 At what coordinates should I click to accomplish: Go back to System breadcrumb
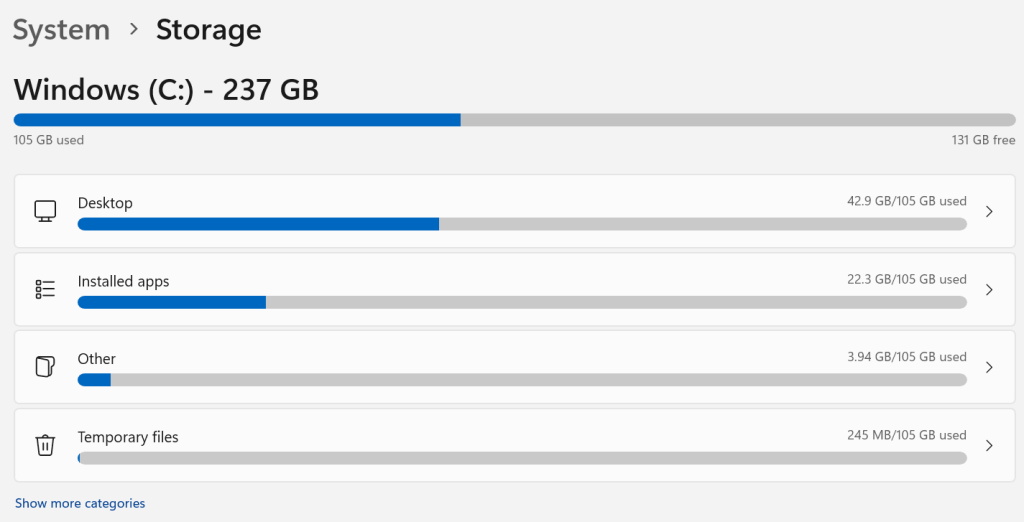[61, 30]
